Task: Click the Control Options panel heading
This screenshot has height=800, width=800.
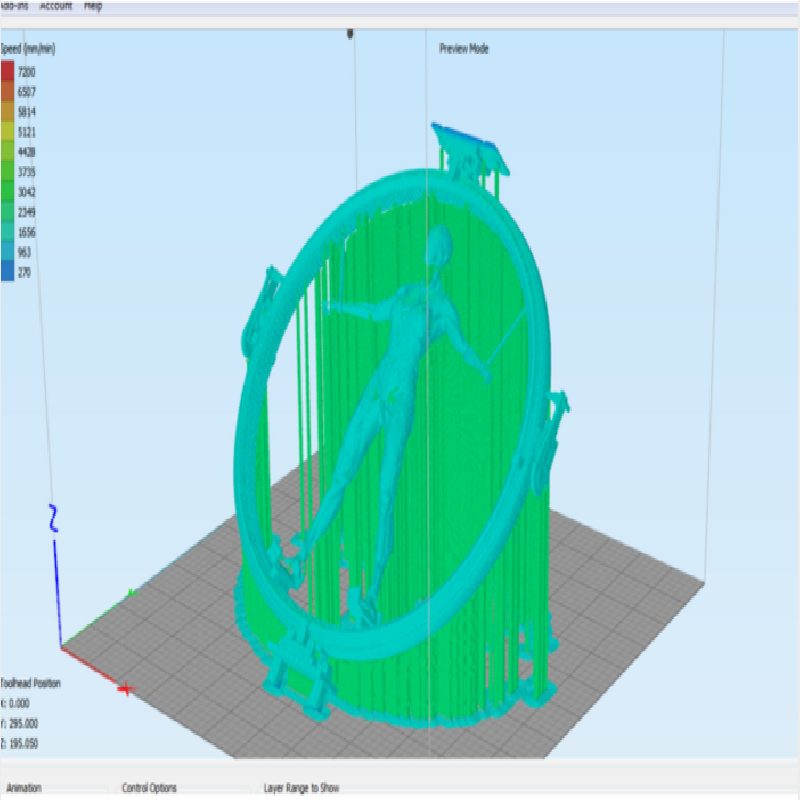Action: click(150, 788)
